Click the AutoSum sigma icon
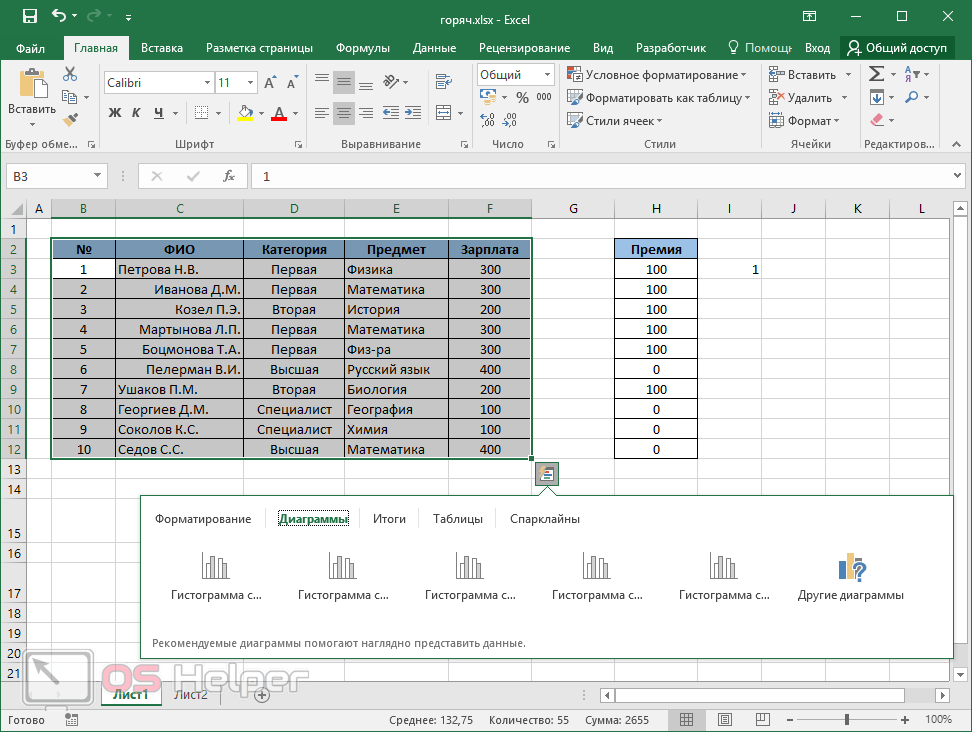 coord(876,74)
